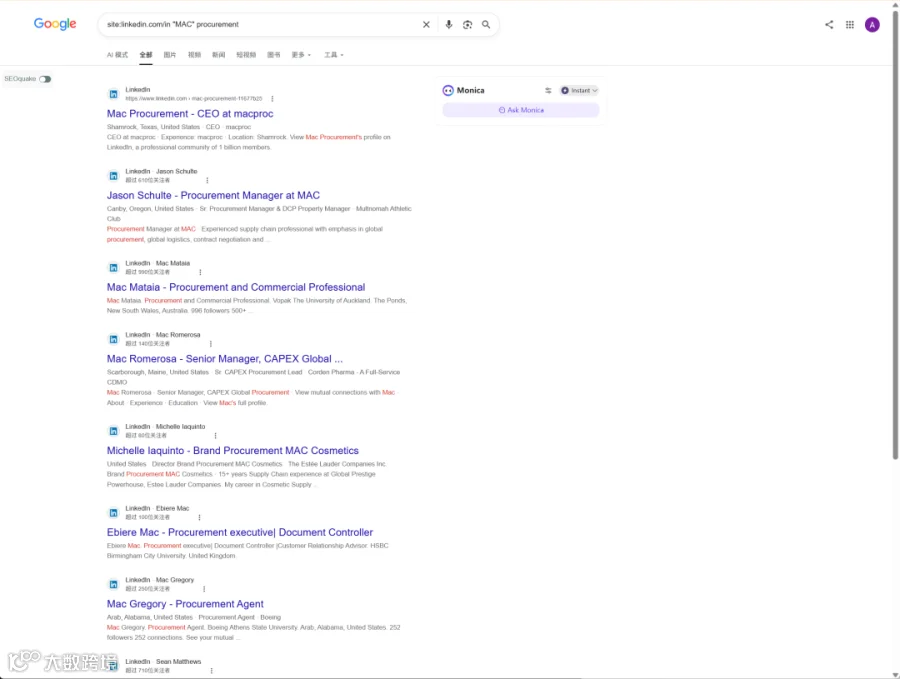Click 'LinkedIn · Sean Matthews' source text
900x679 pixels.
point(163,662)
